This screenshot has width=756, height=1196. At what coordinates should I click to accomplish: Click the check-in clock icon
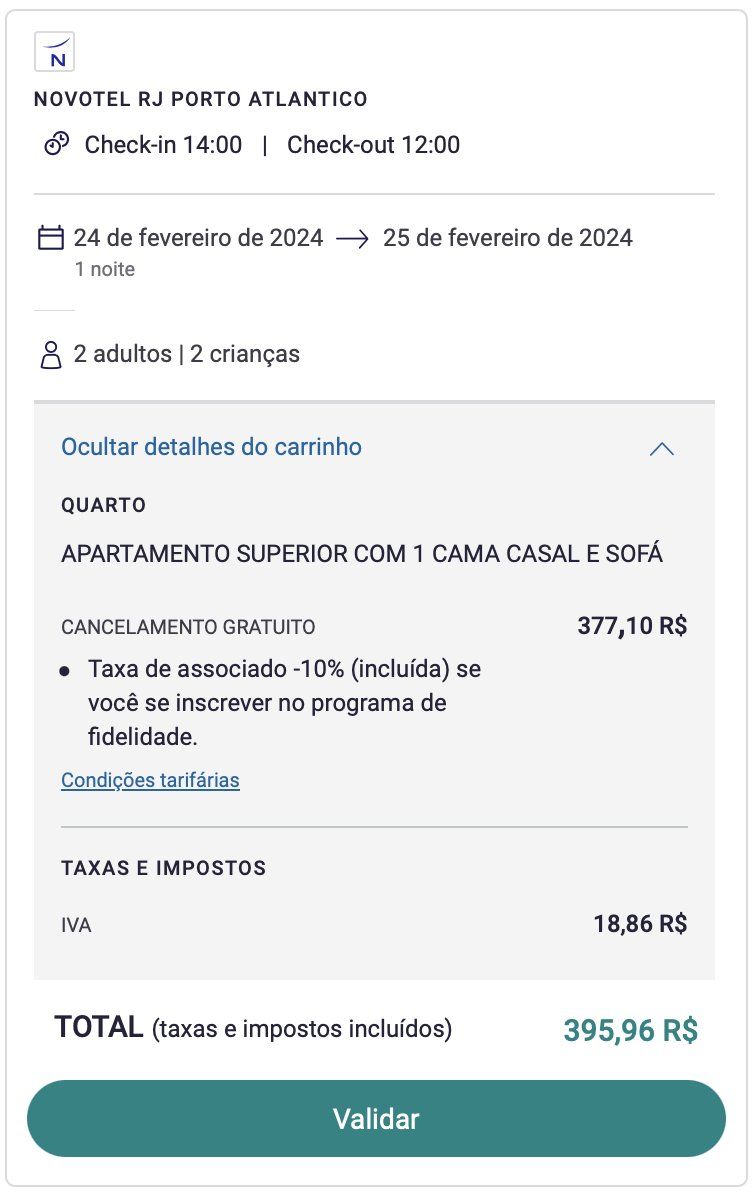pyautogui.click(x=57, y=145)
